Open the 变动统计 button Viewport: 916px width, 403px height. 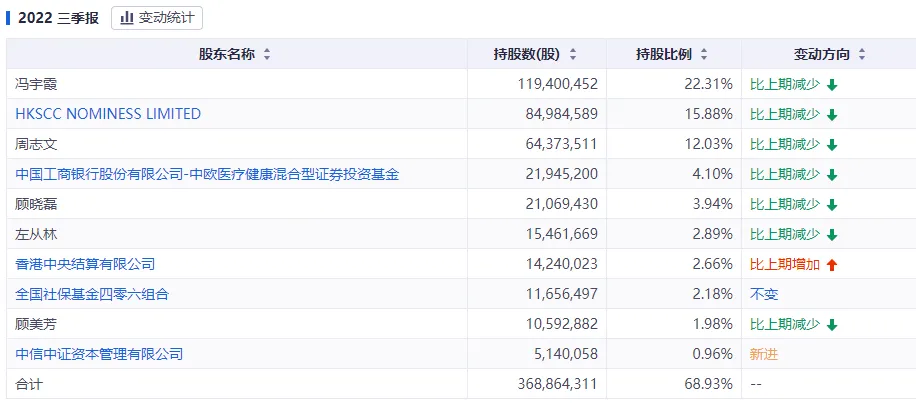pyautogui.click(x=156, y=18)
